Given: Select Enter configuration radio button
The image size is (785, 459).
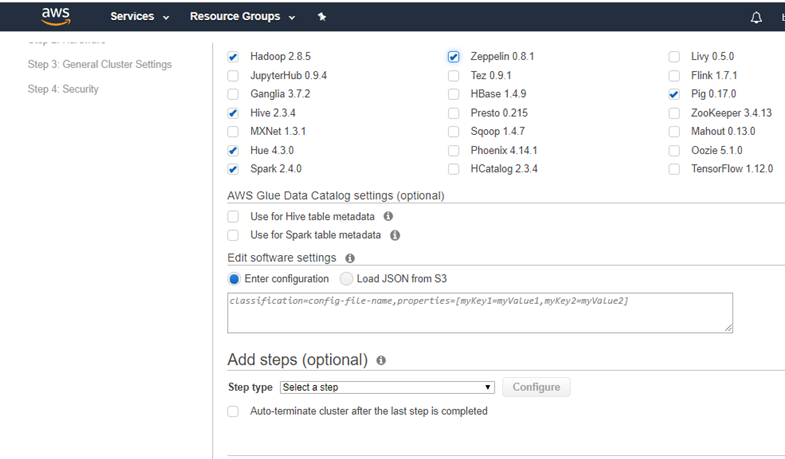Looking at the screenshot, I should [x=234, y=279].
